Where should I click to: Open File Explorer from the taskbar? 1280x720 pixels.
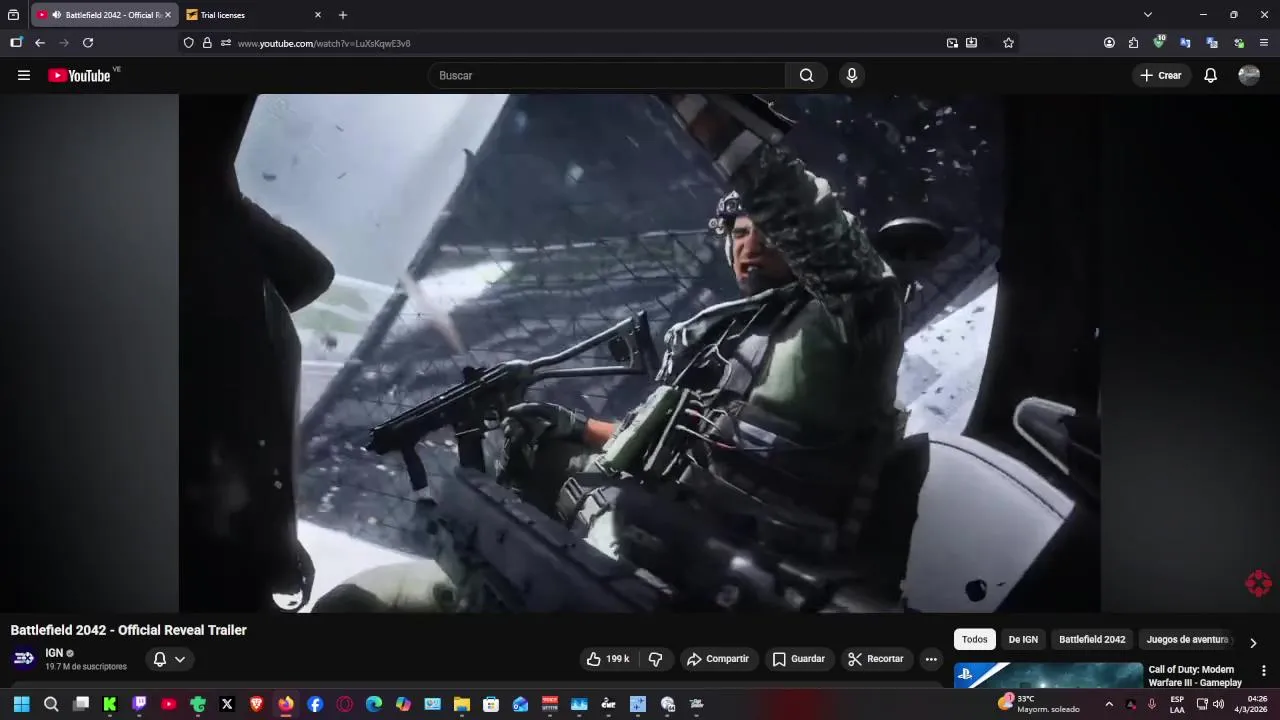click(x=462, y=704)
